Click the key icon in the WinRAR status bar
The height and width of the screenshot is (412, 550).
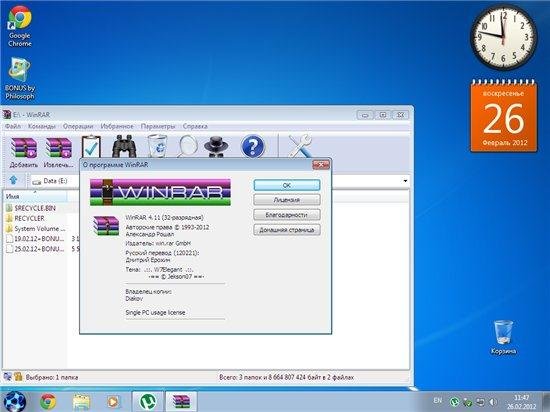(18, 377)
